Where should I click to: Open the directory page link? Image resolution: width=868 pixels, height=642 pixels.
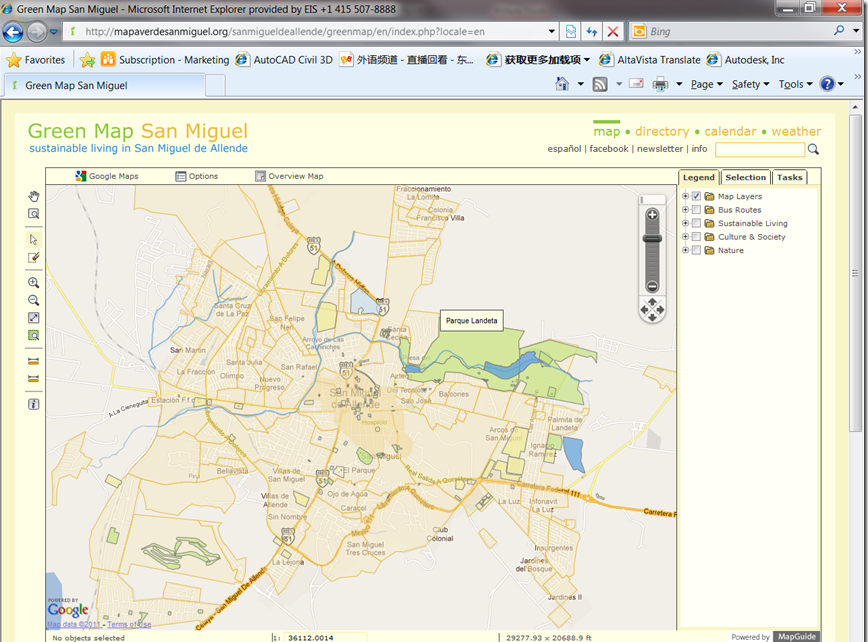[662, 132]
